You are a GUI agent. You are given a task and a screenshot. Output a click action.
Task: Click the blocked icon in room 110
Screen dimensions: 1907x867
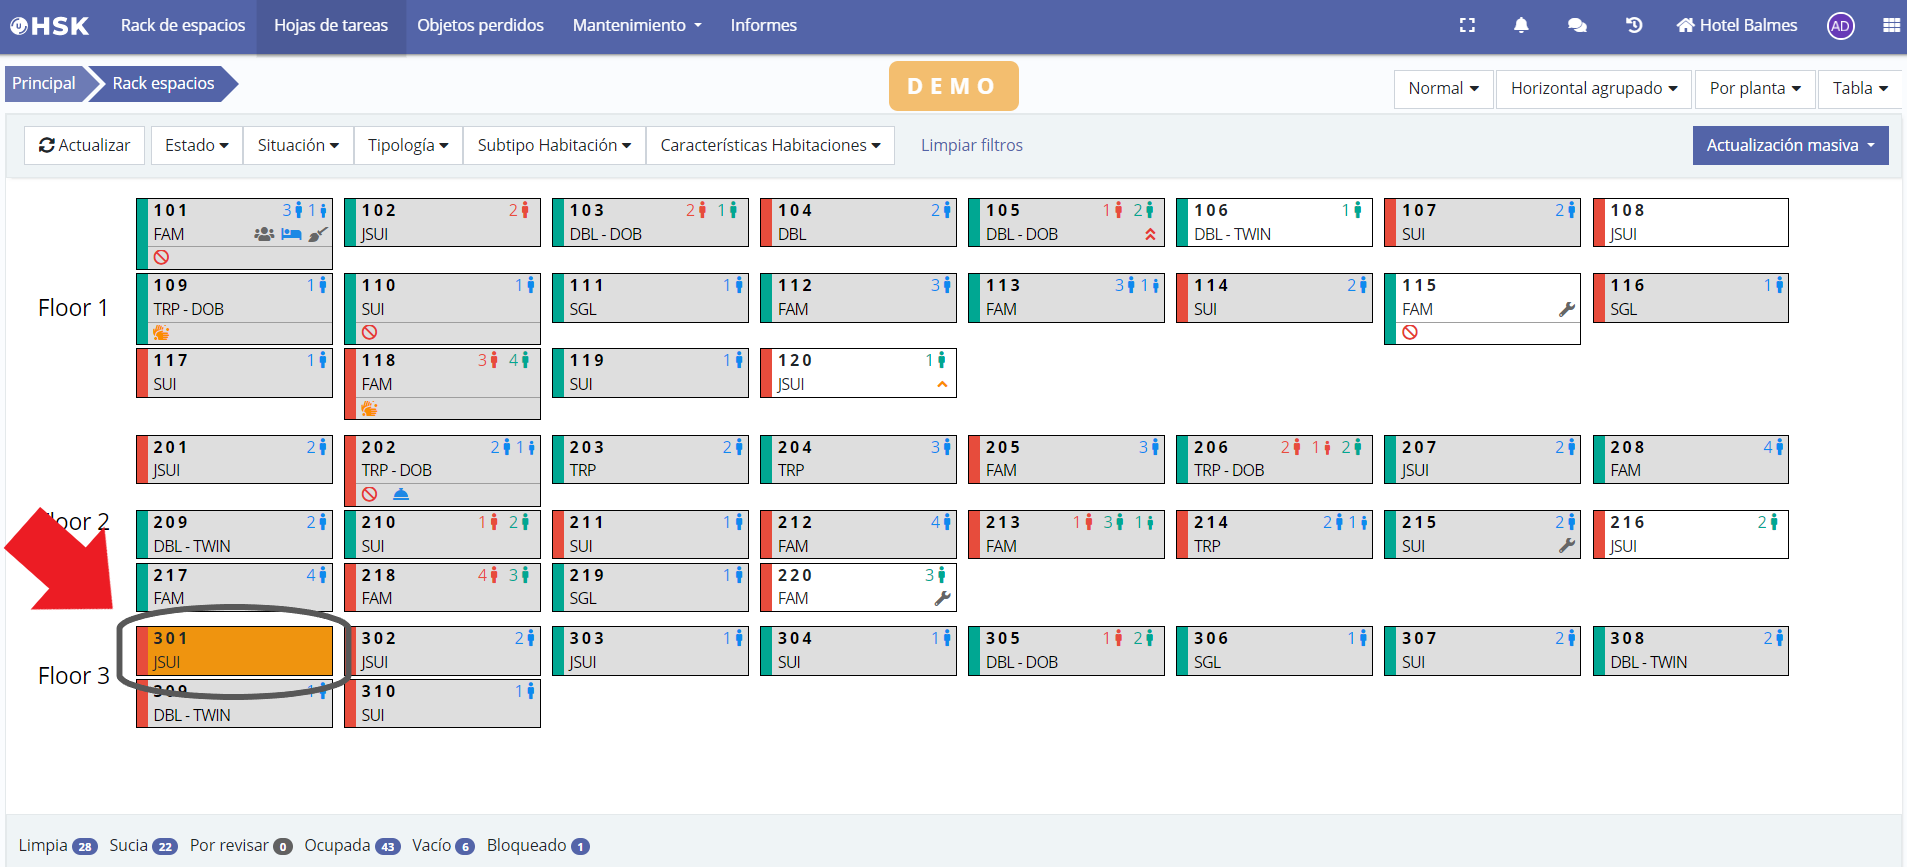[x=370, y=333]
